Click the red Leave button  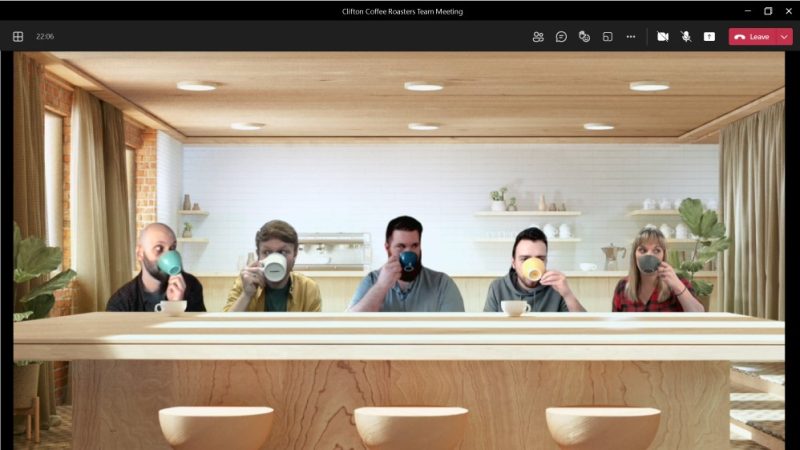coord(752,36)
